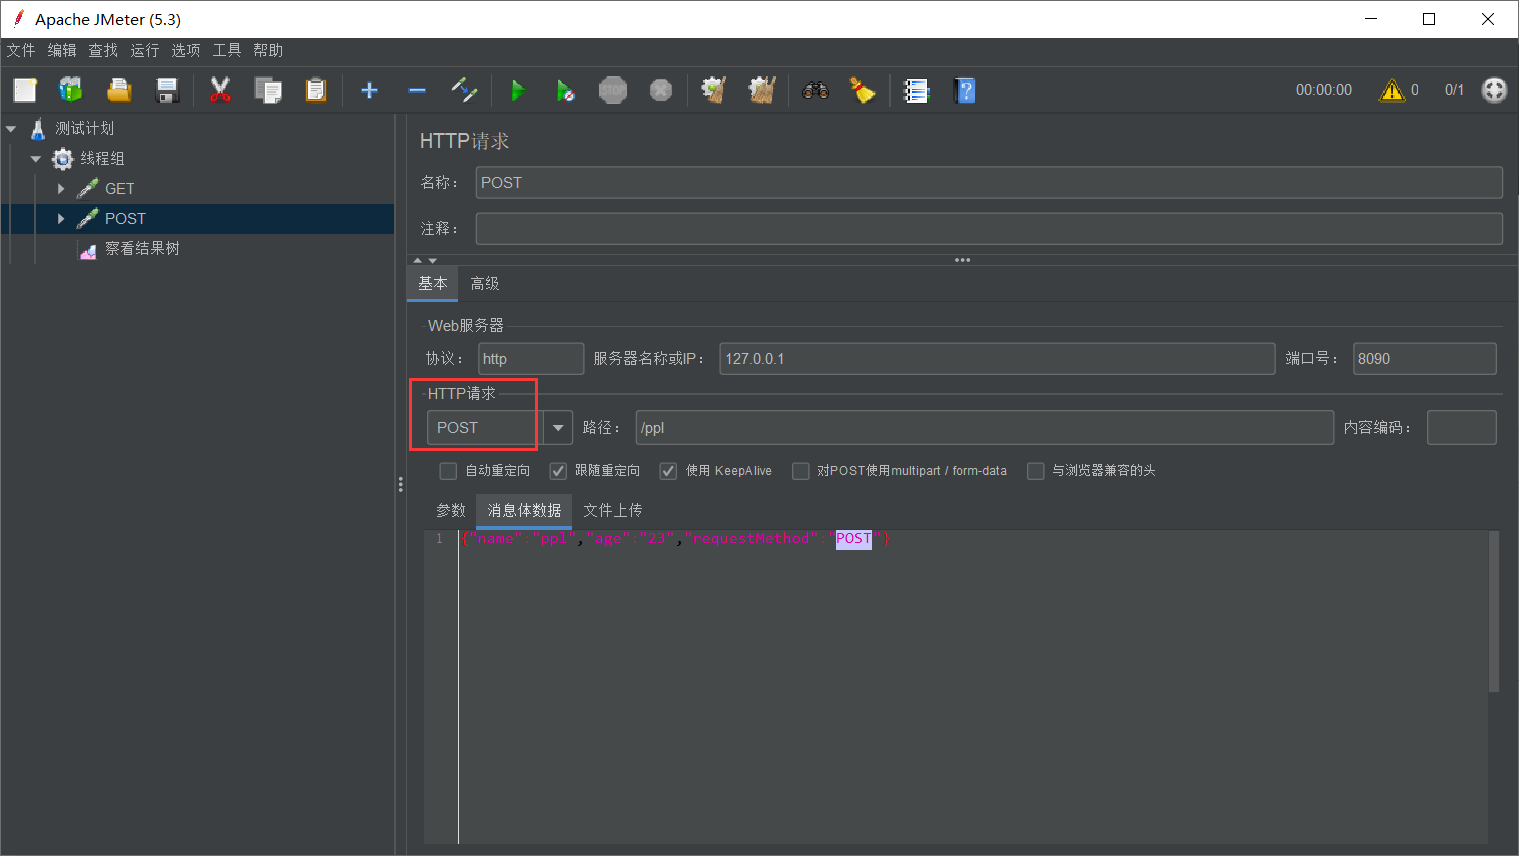Select the 察看结果树 listener

pos(142,249)
